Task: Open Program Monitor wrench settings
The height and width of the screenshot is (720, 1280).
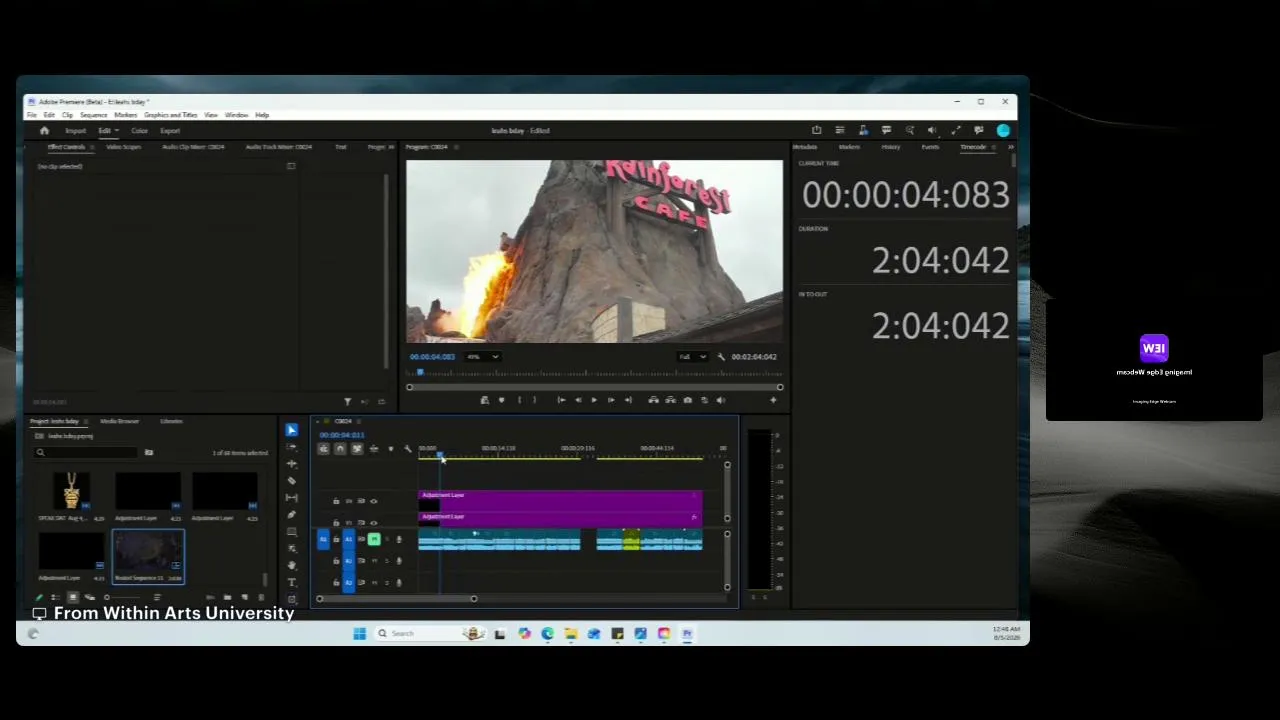Action: click(x=721, y=357)
